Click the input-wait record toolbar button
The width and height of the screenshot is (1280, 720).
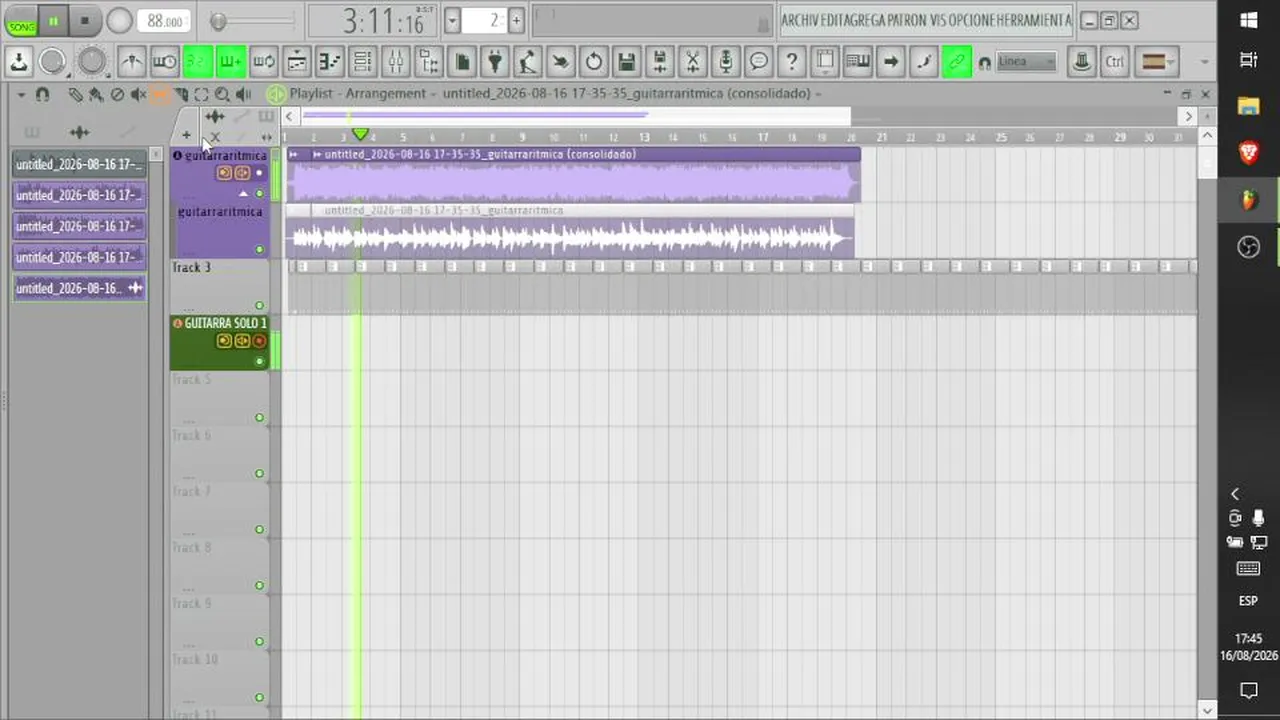(165, 62)
